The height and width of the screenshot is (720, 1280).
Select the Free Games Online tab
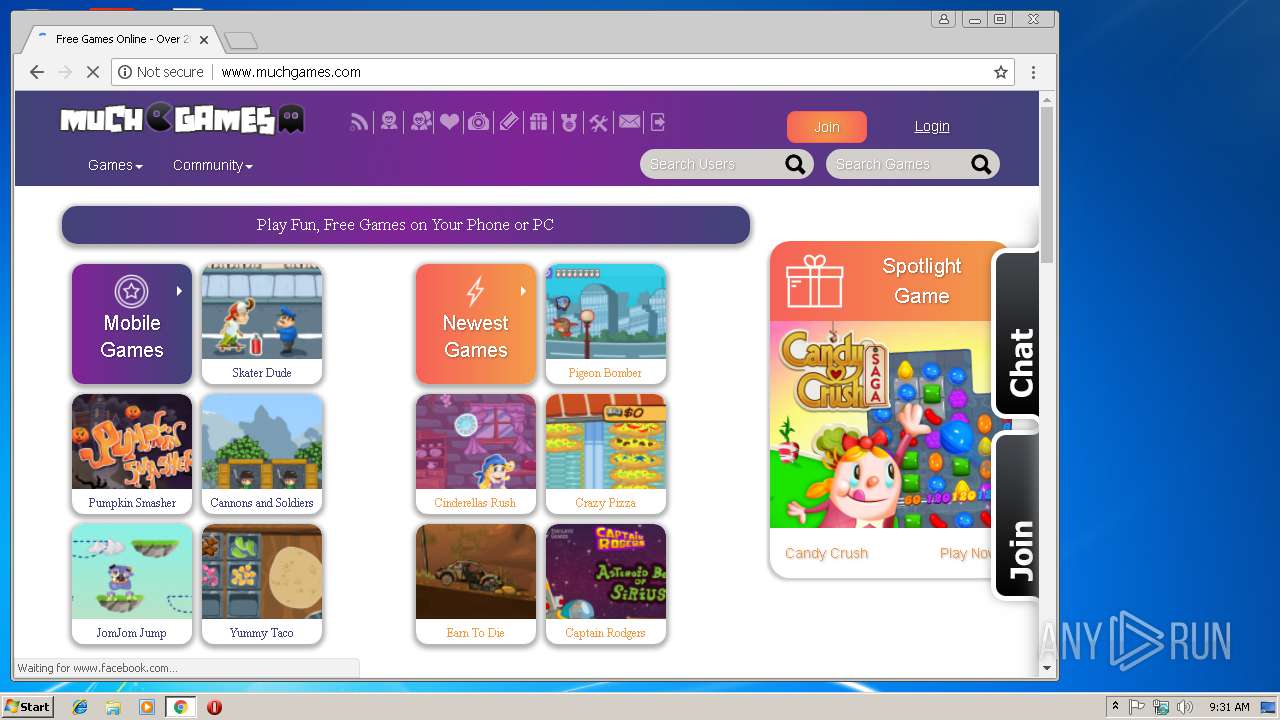click(x=120, y=40)
